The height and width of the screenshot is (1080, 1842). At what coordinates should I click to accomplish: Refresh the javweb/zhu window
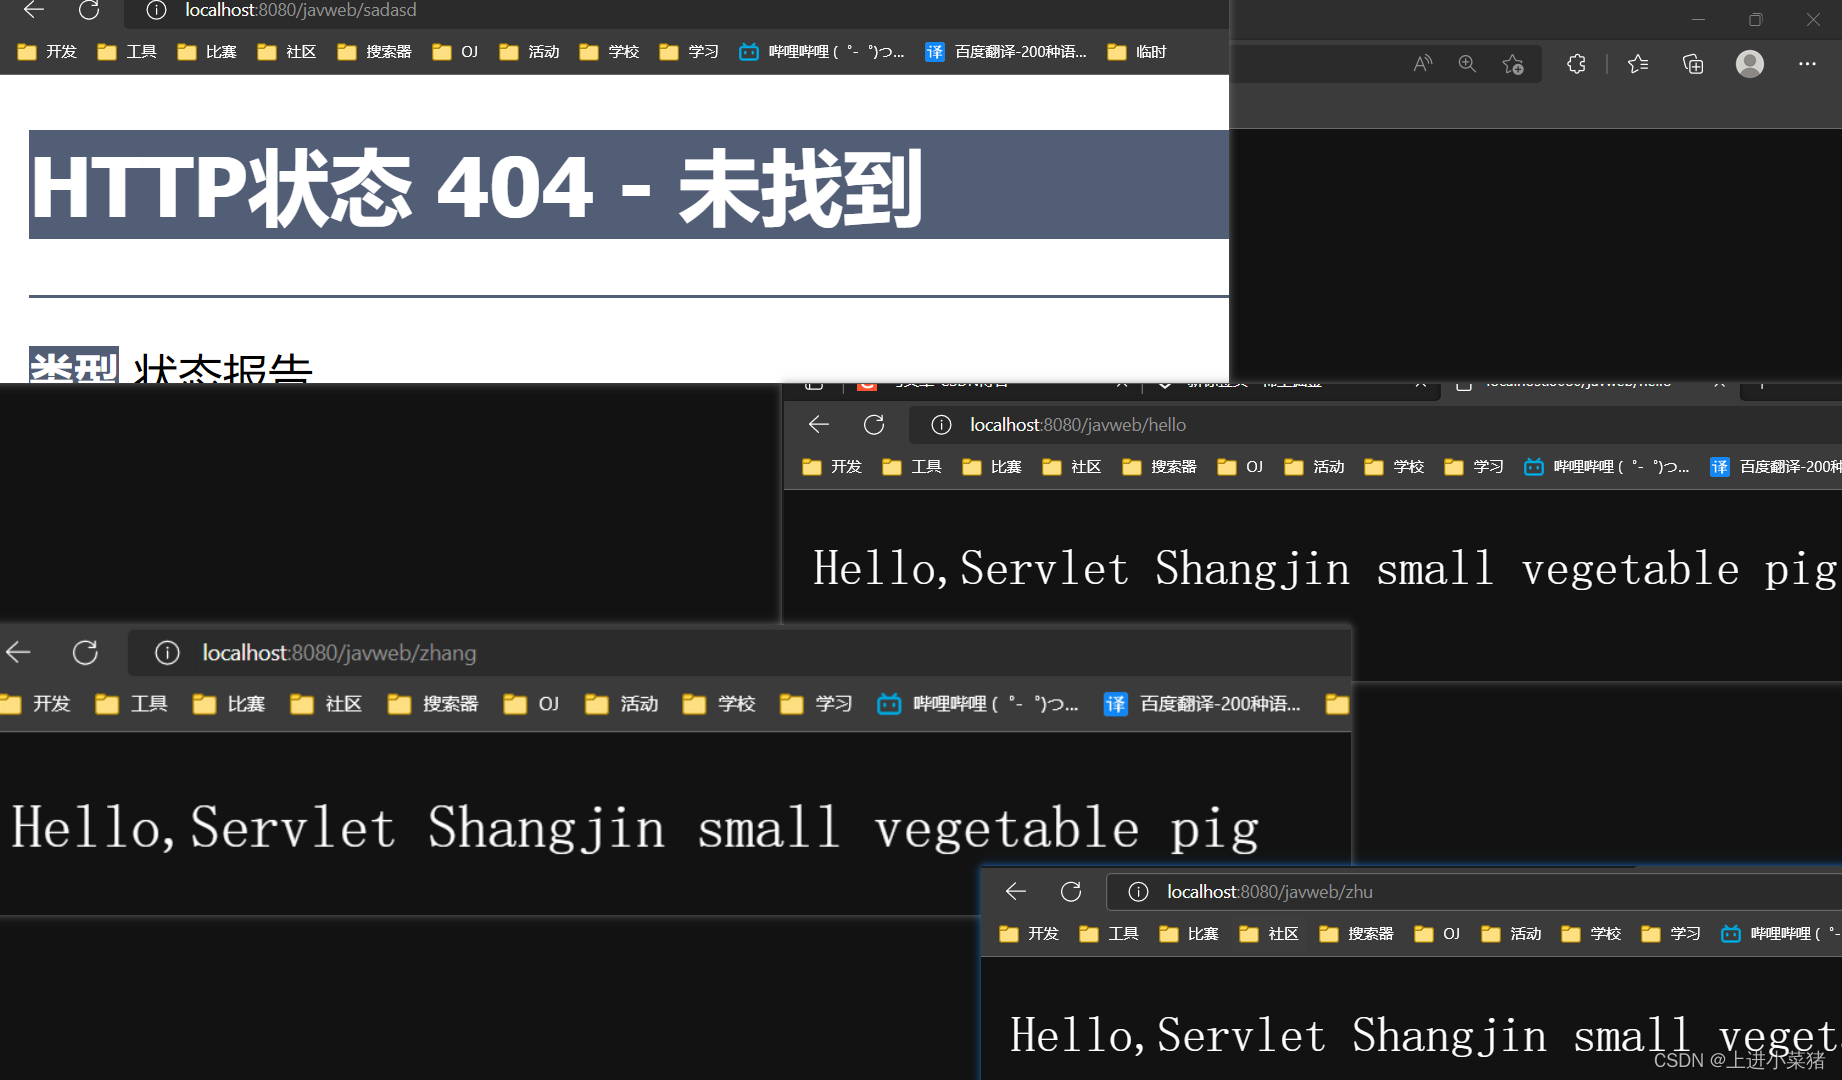(1071, 891)
